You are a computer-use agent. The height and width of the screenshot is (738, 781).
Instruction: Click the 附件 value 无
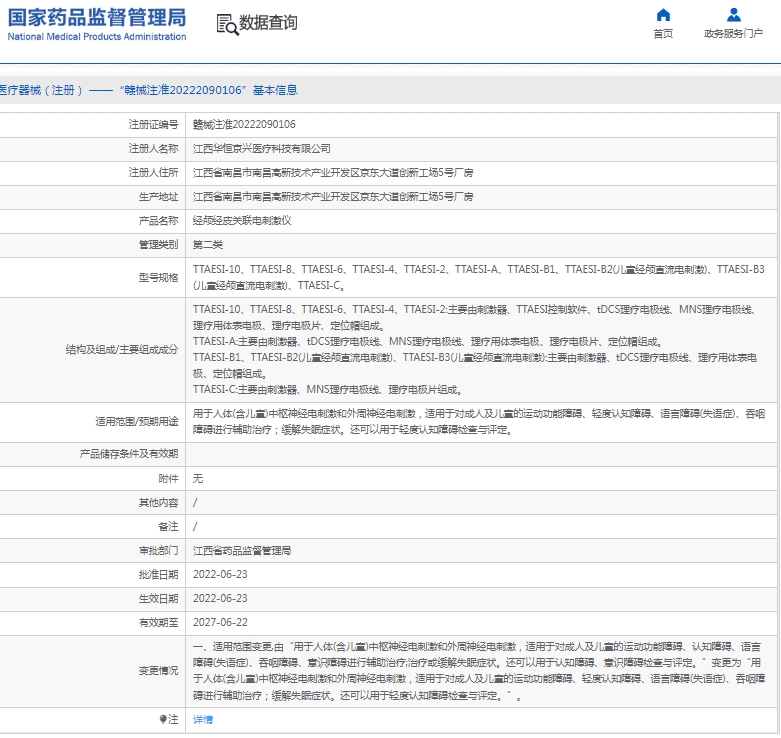pos(198,479)
